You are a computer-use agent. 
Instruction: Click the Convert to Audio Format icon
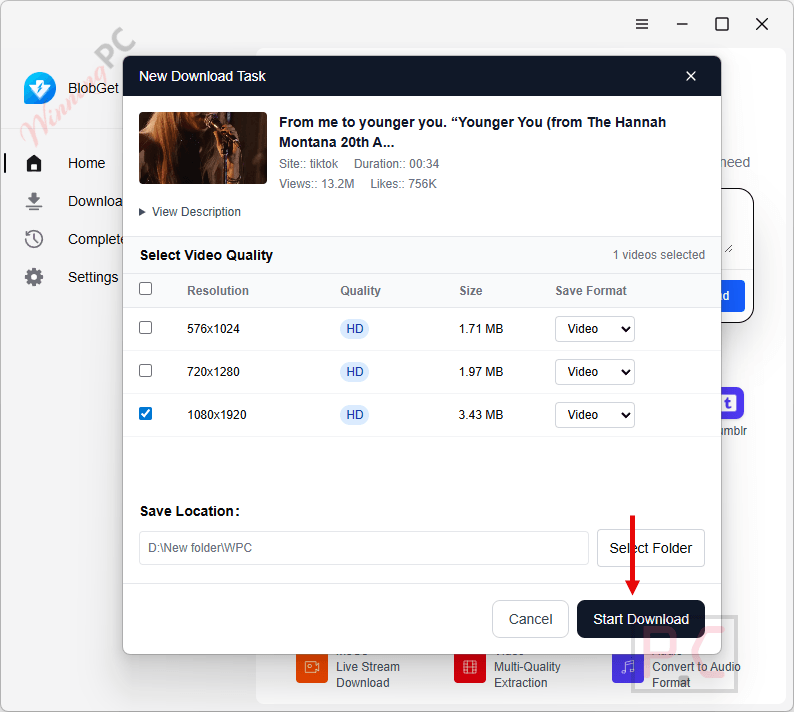[x=628, y=668]
